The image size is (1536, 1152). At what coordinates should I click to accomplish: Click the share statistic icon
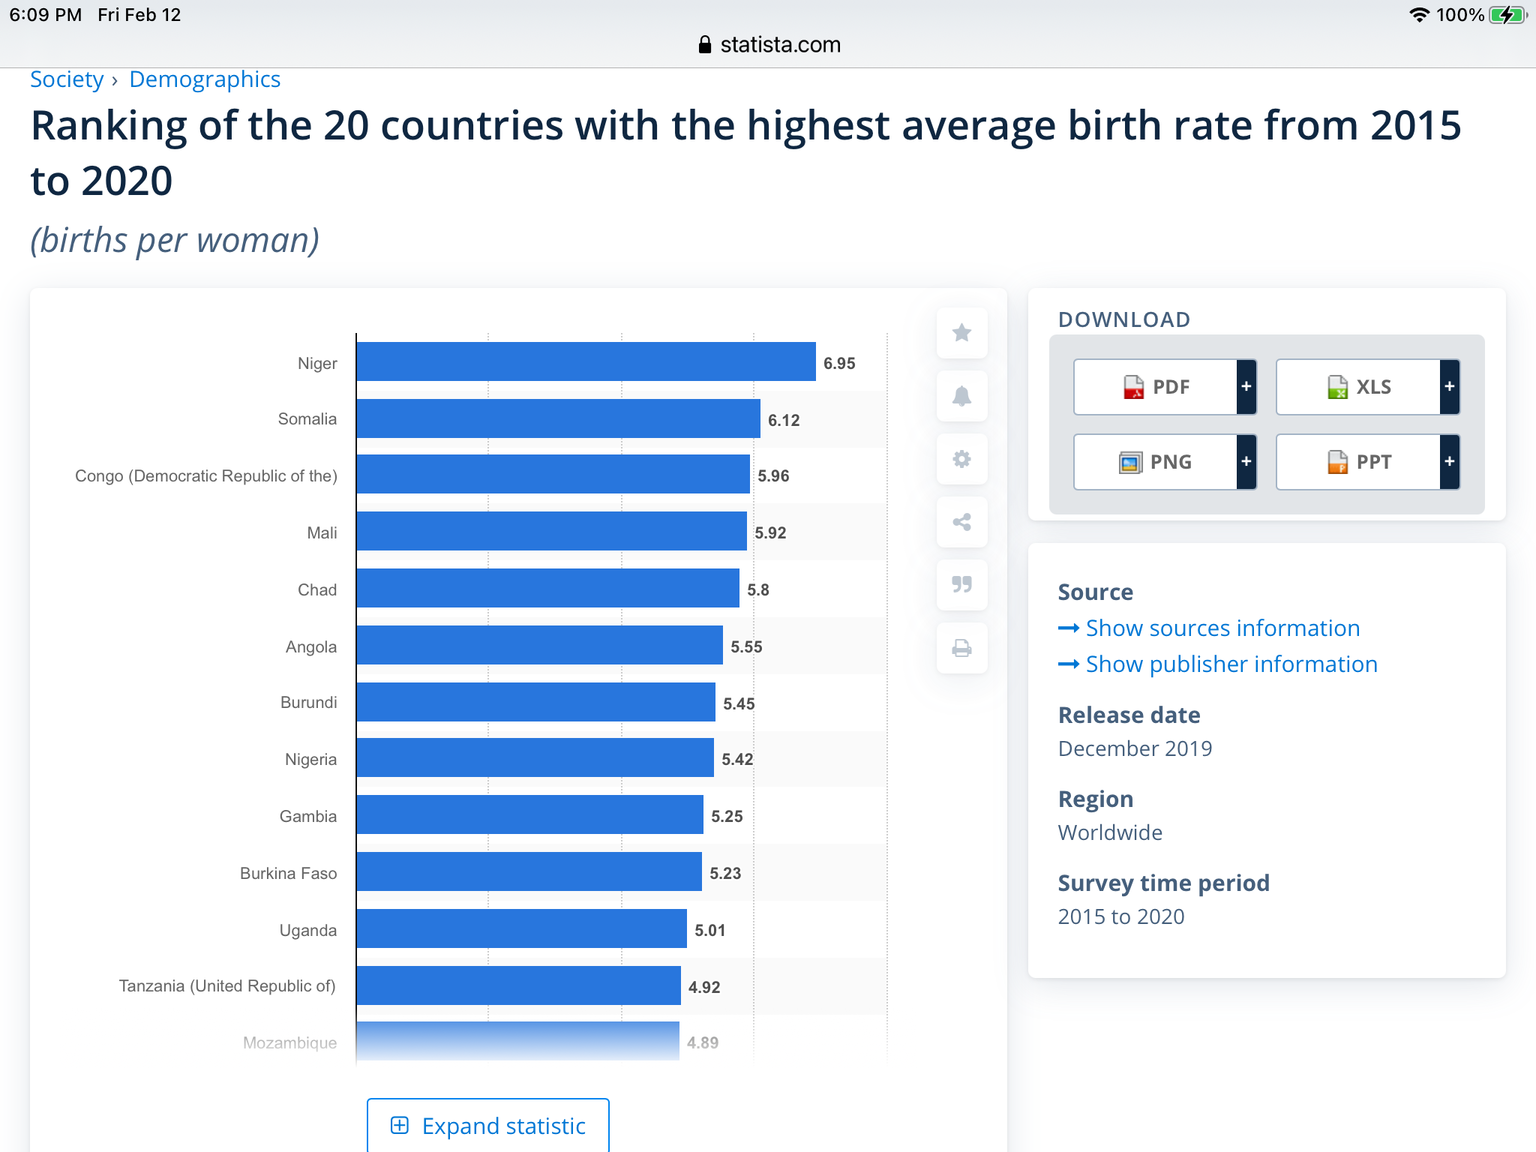[962, 522]
